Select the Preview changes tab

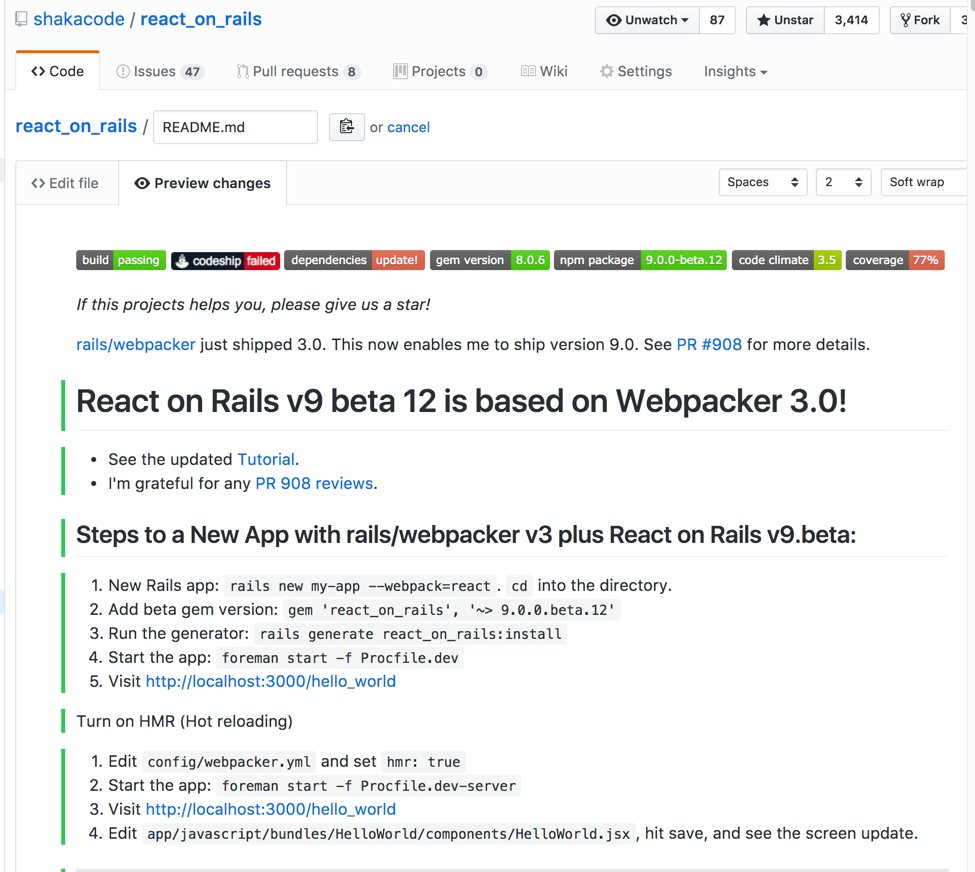coord(203,183)
